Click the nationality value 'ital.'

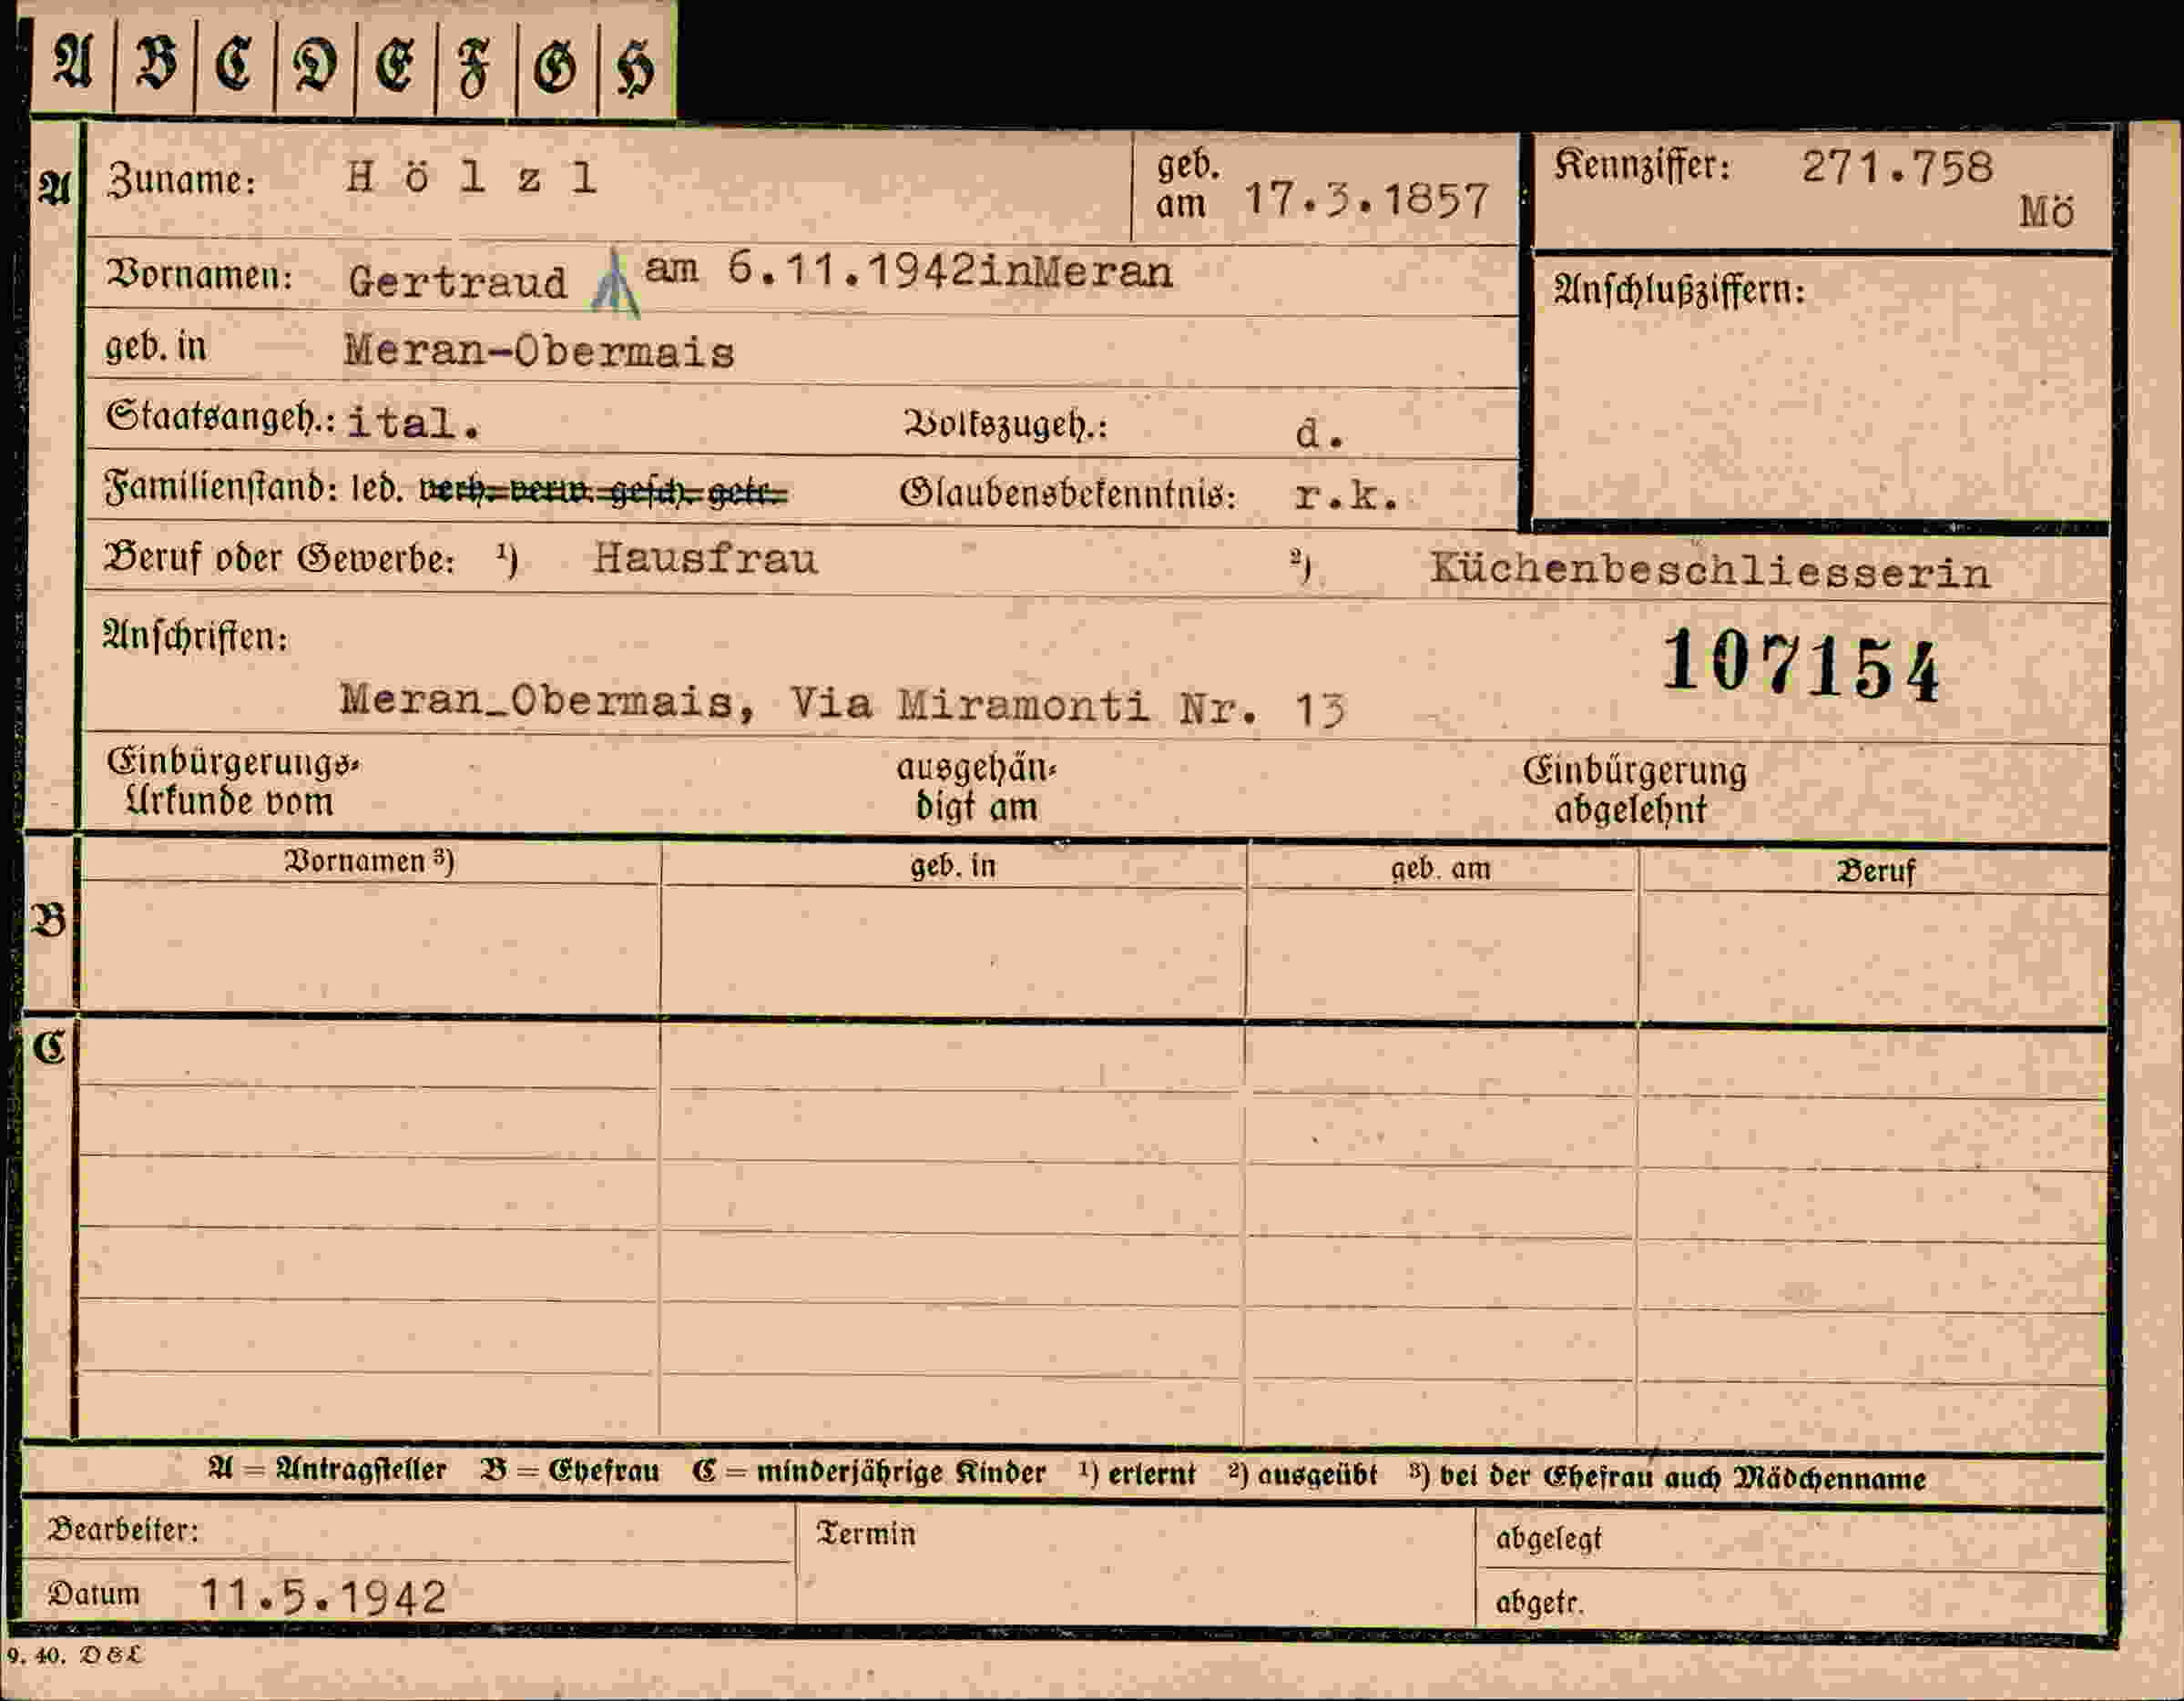(x=414, y=423)
